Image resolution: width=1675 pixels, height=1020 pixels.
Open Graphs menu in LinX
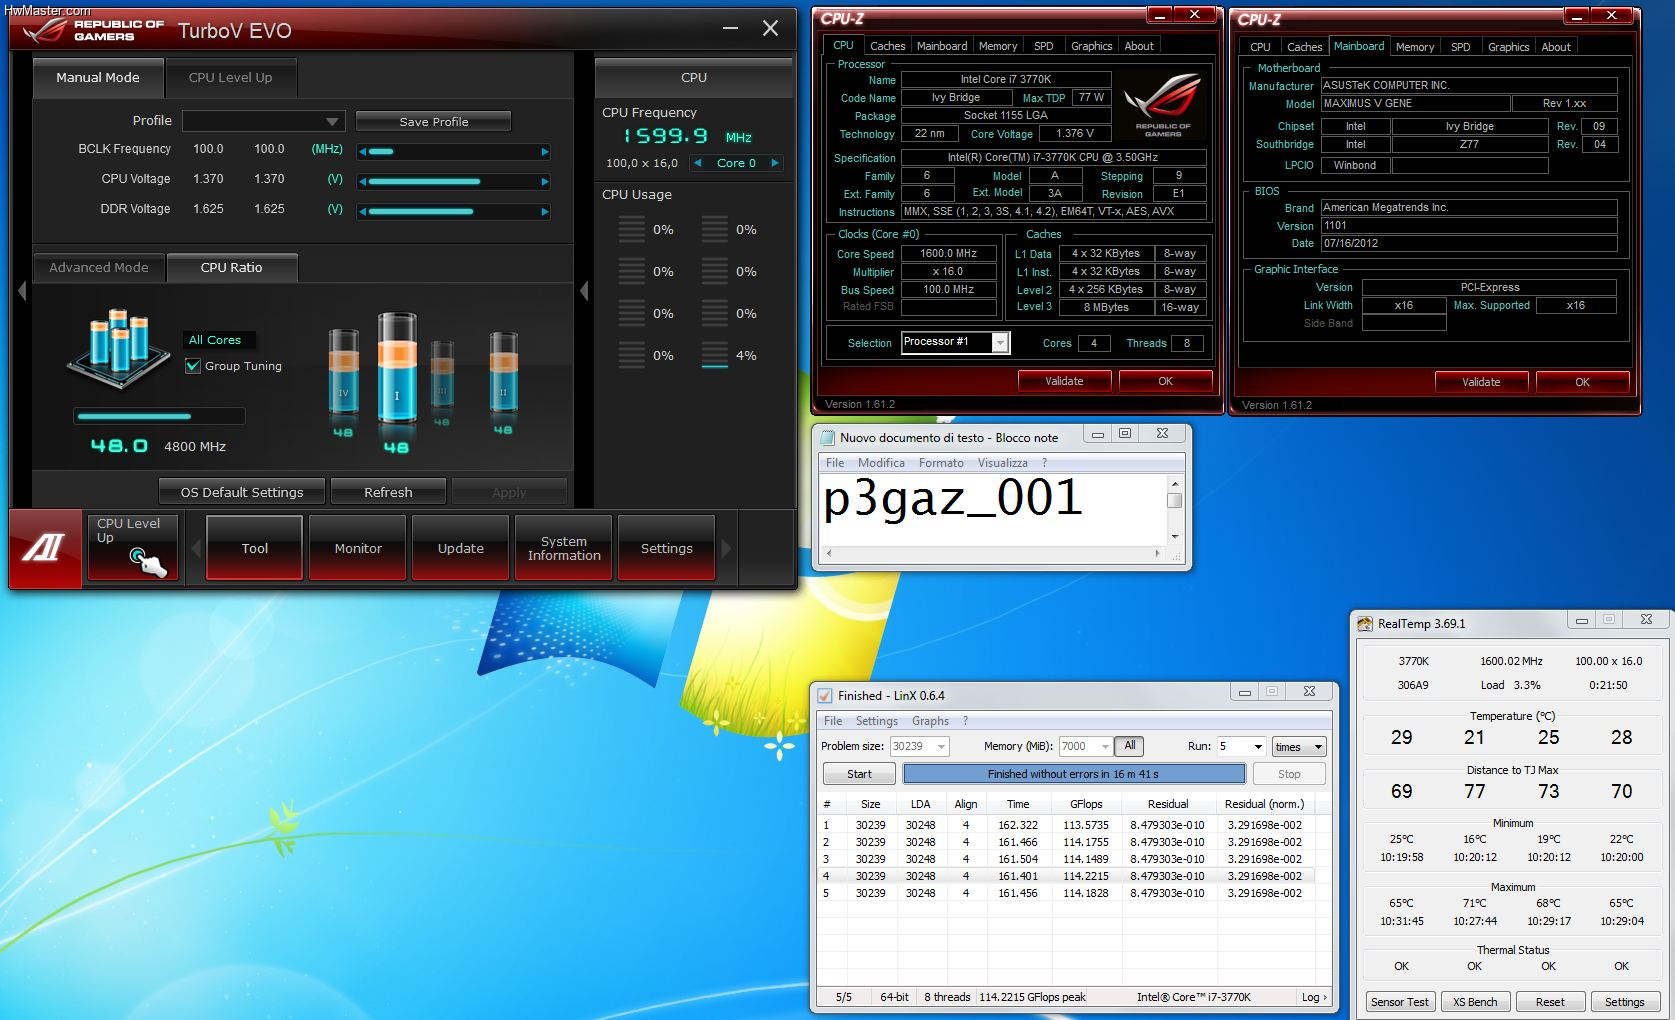pyautogui.click(x=930, y=721)
